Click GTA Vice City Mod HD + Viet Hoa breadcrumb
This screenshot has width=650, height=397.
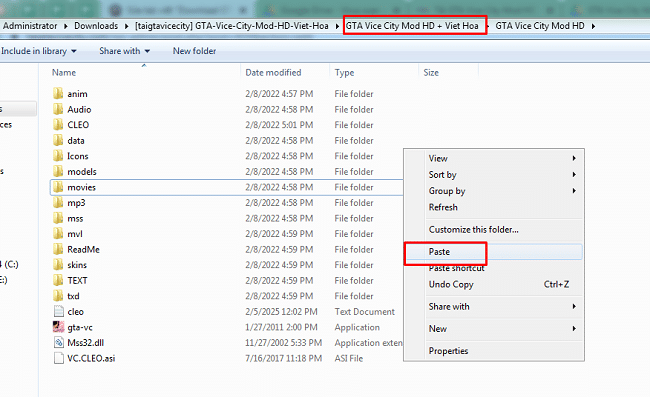(412, 26)
